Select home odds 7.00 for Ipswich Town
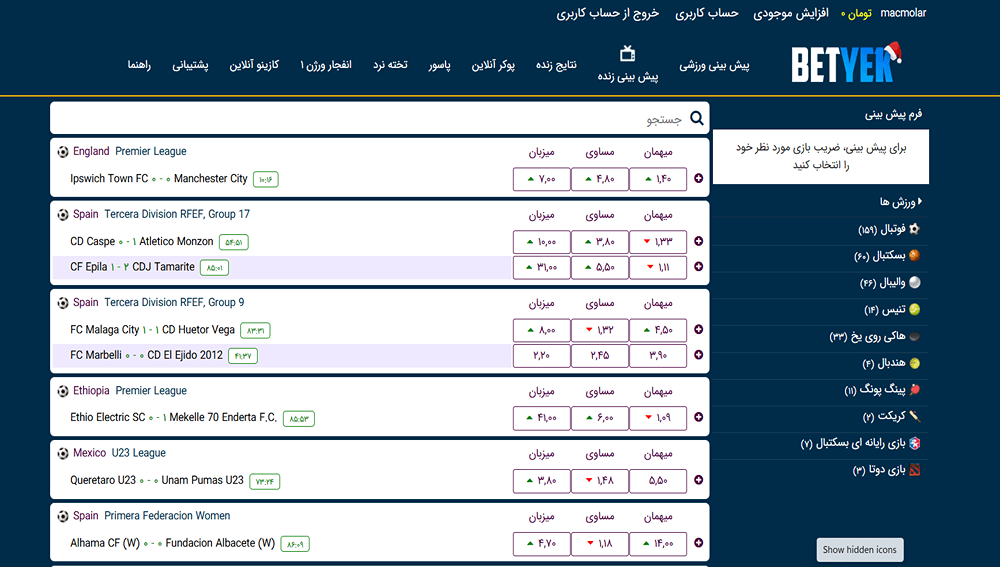 (541, 179)
